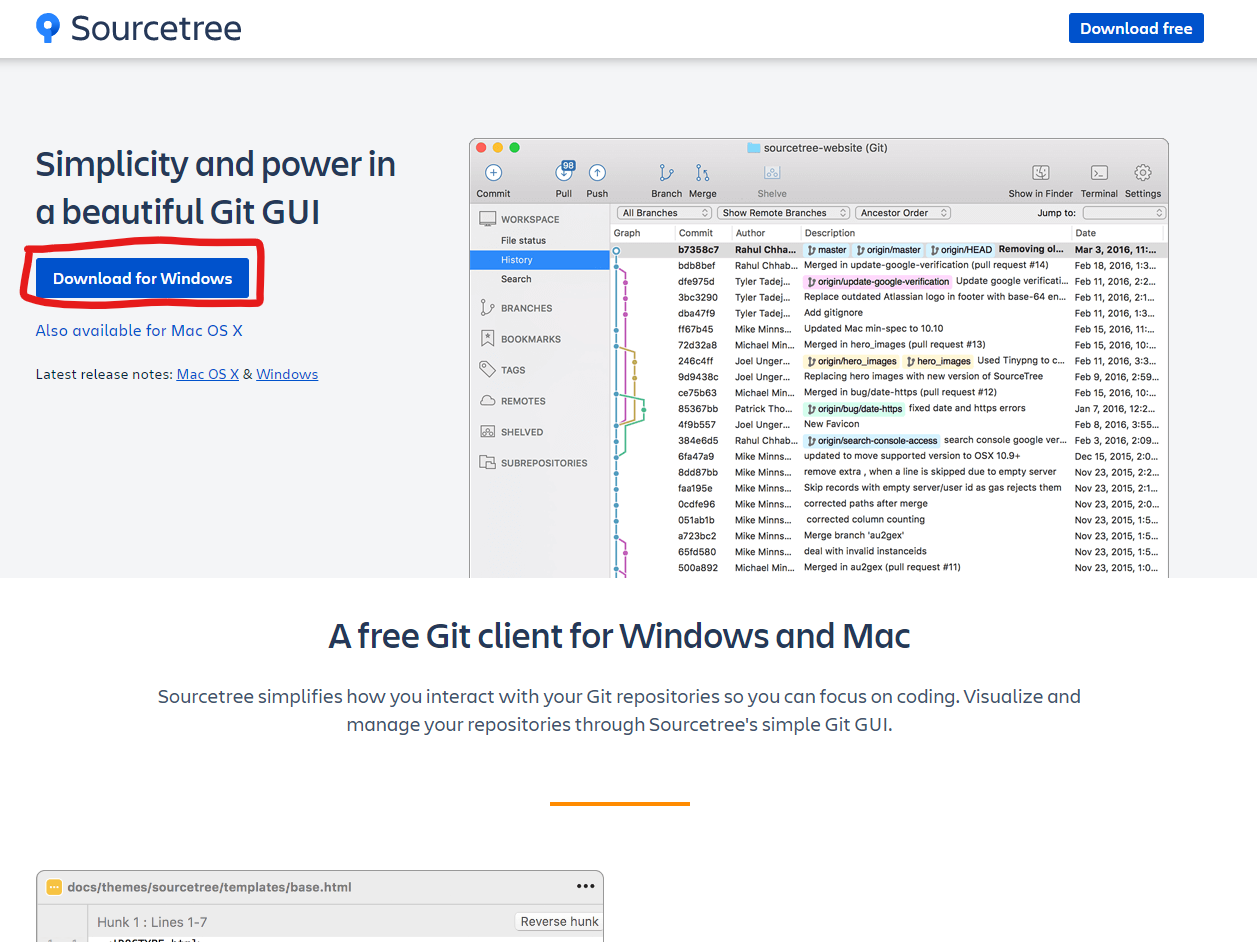The height and width of the screenshot is (942, 1257).
Task: Click the Show in Finder icon
Action: 1040,173
